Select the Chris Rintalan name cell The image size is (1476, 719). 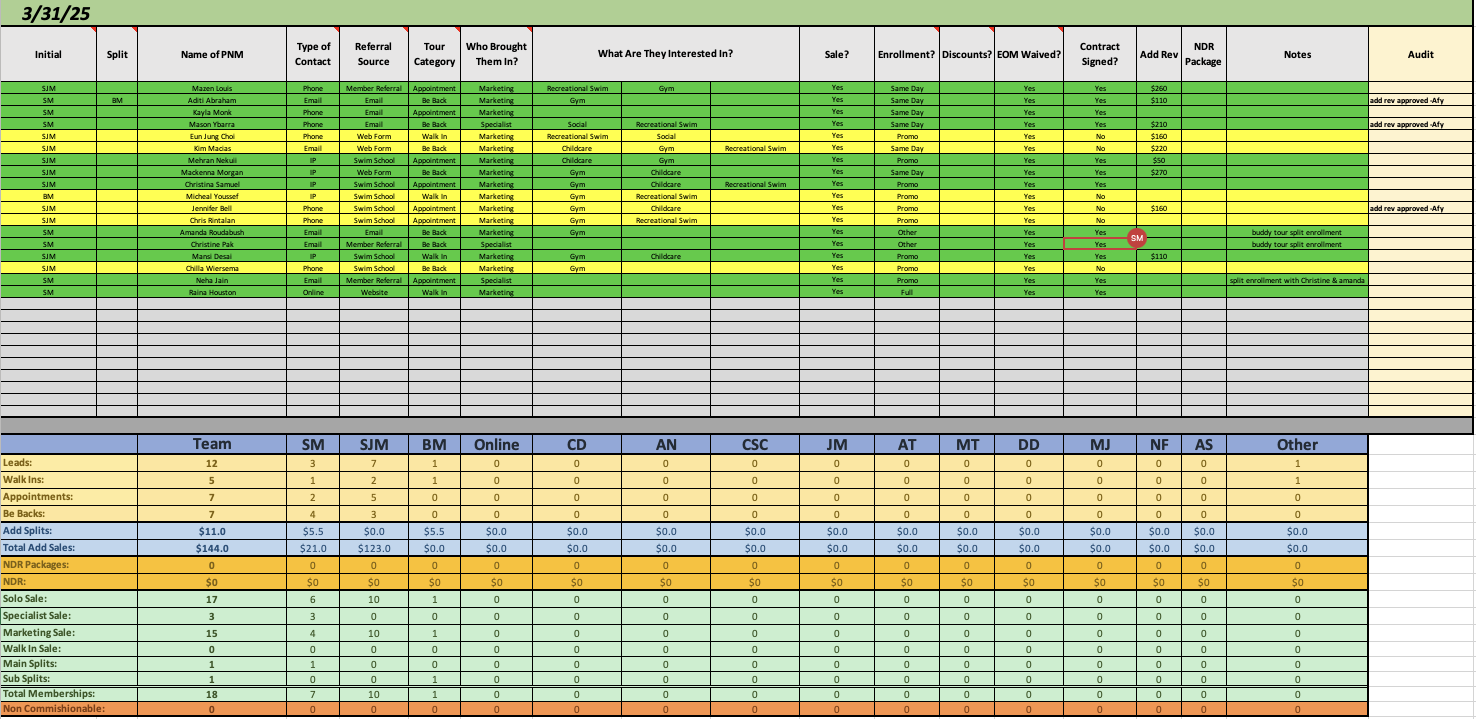coord(212,220)
